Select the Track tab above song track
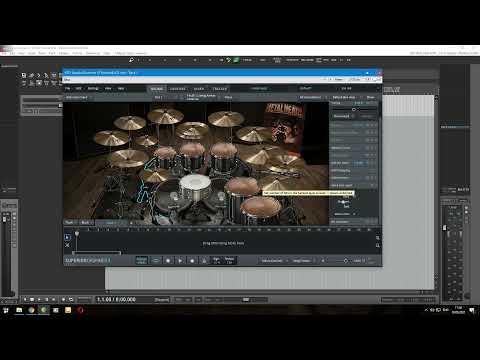The width and height of the screenshot is (480, 360). [69, 222]
